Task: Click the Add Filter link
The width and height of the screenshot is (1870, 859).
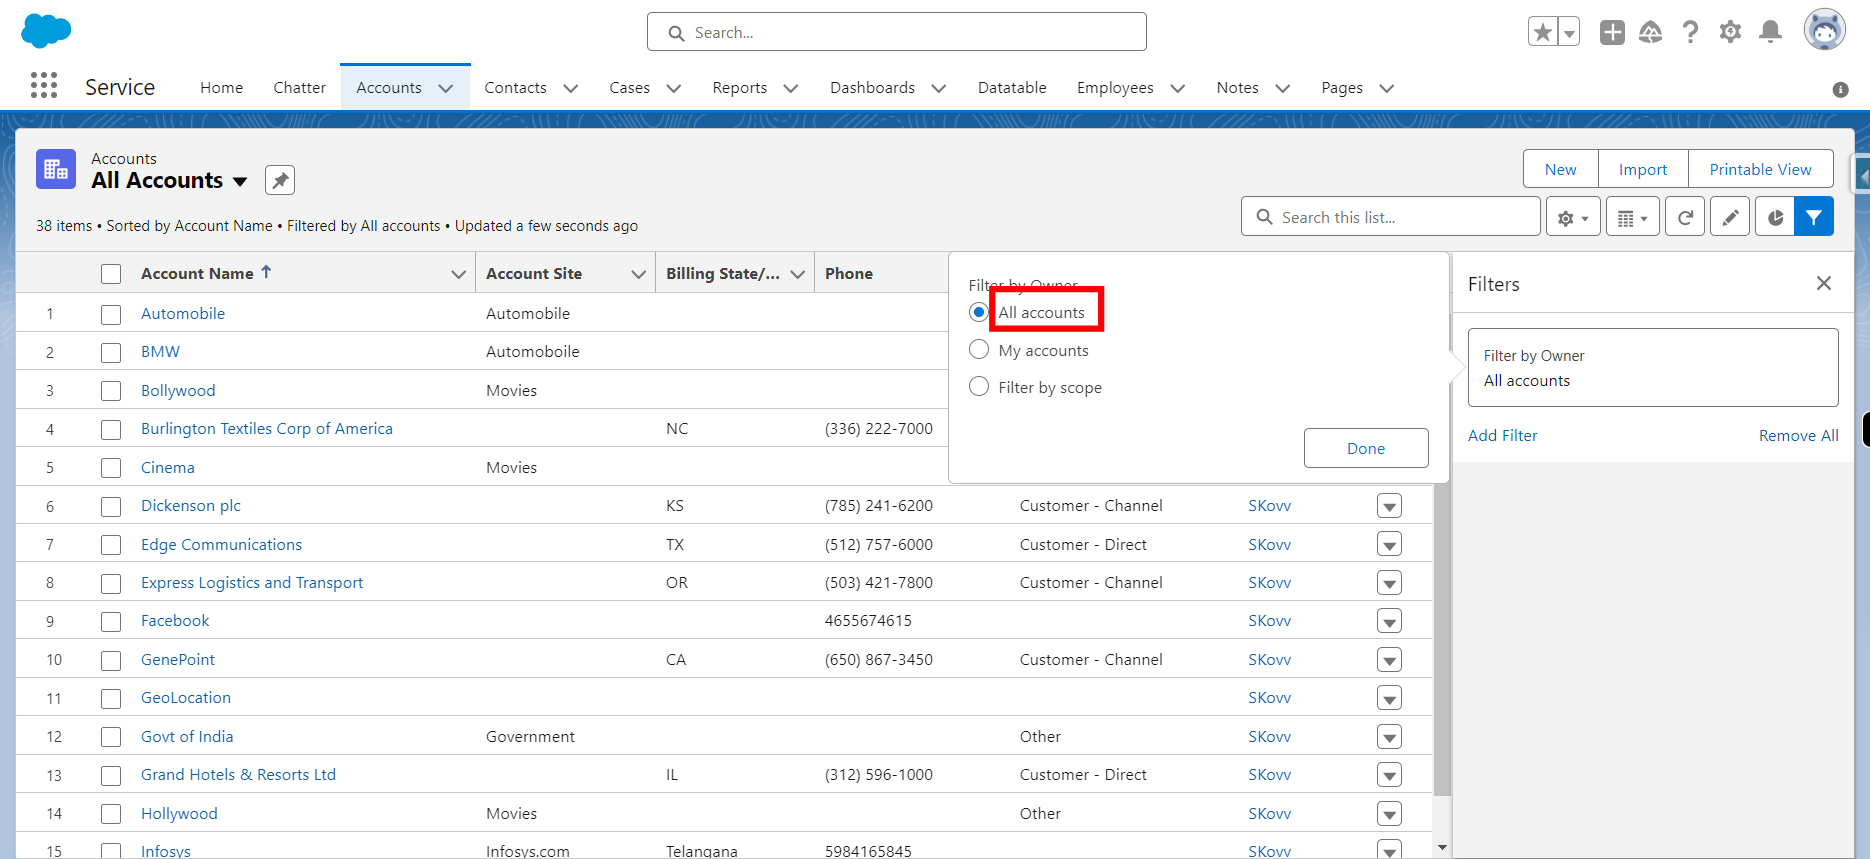Action: [x=1502, y=436]
